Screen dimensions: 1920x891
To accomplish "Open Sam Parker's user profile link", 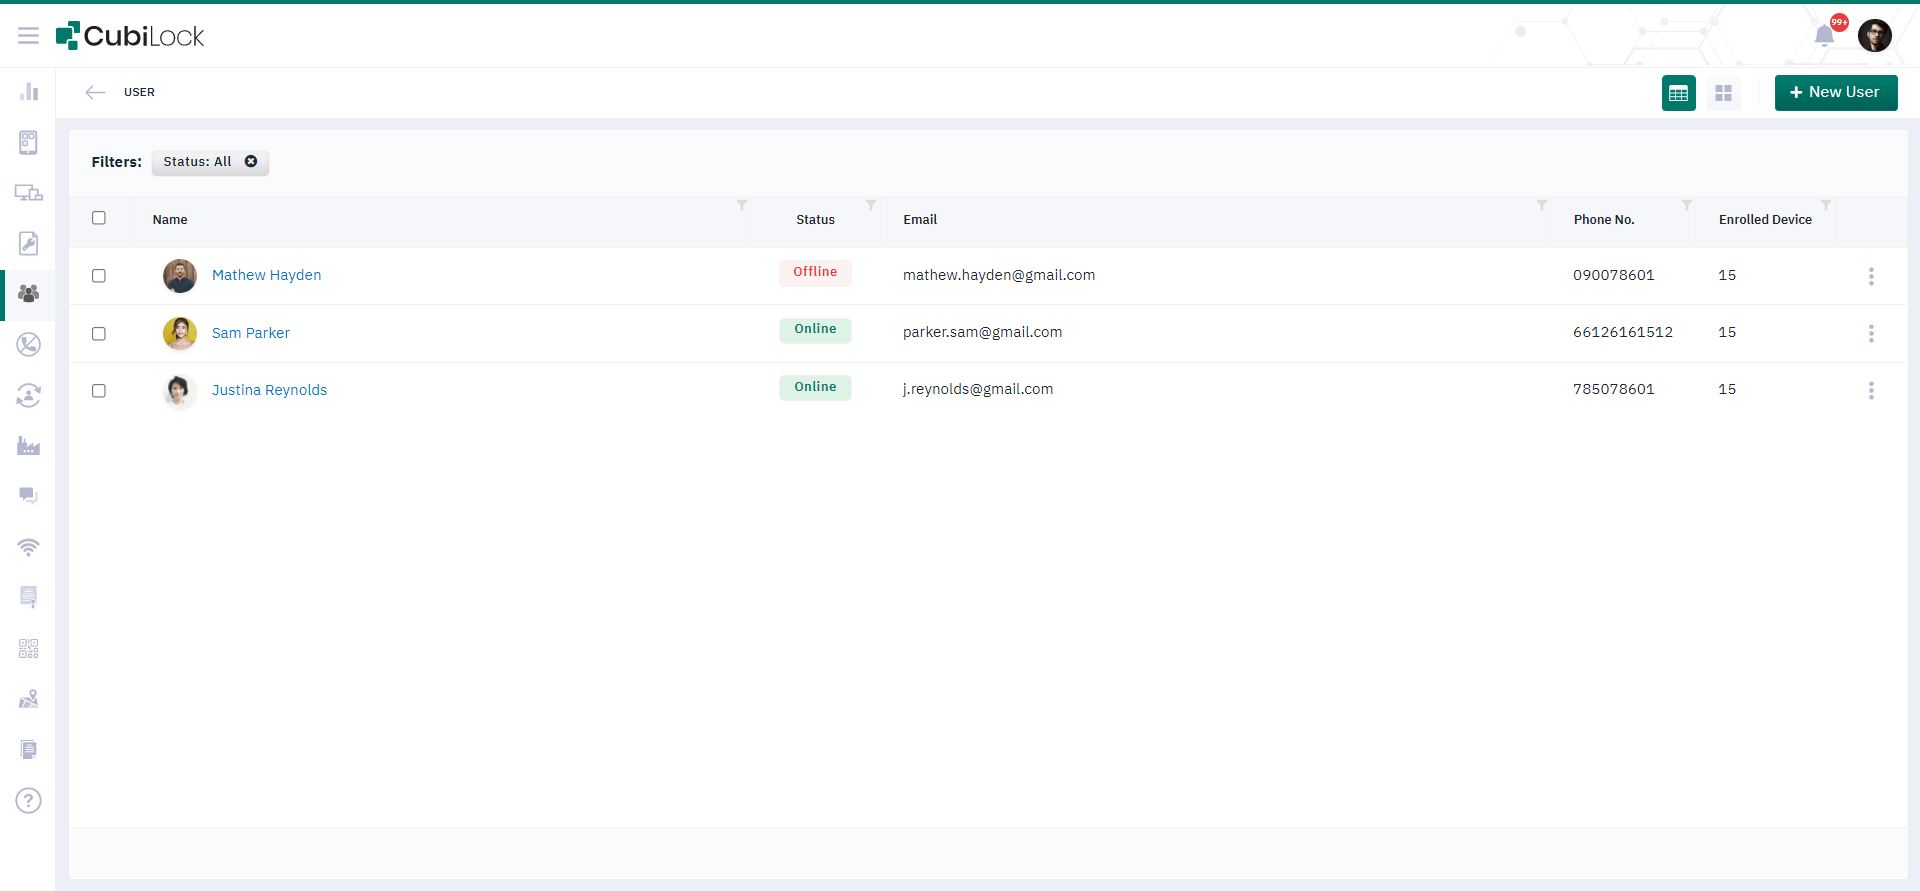I will pos(250,333).
